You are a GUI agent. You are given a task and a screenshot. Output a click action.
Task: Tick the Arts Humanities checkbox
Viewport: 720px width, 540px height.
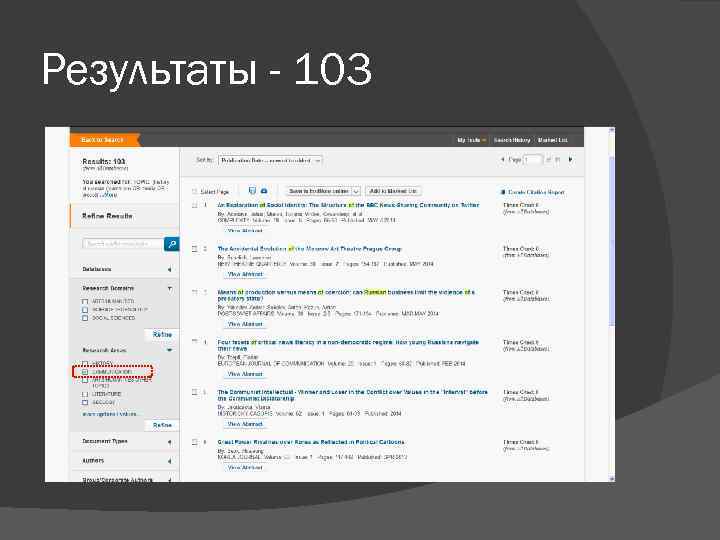click(x=85, y=302)
